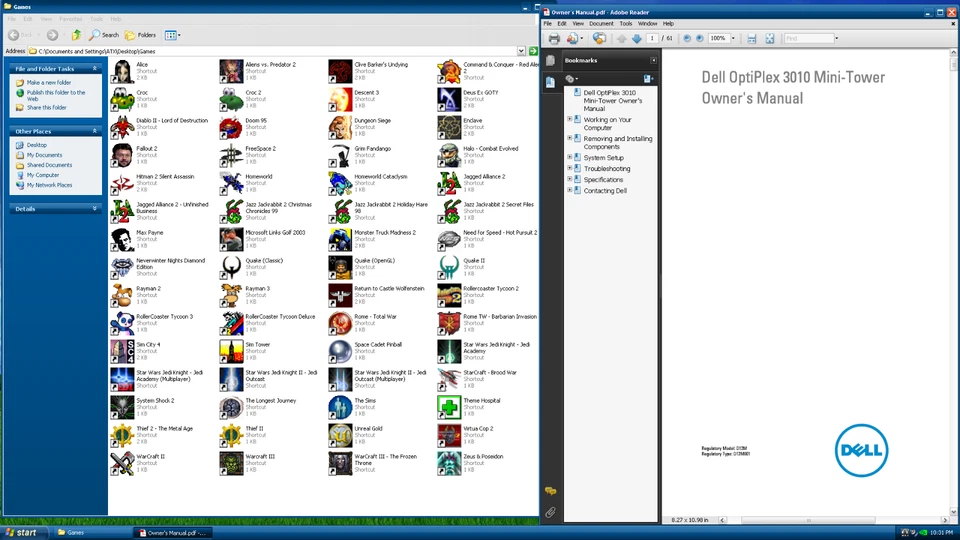Screen dimensions: 960x540
Task: Click the clock in the system tray
Action: (x=941, y=533)
